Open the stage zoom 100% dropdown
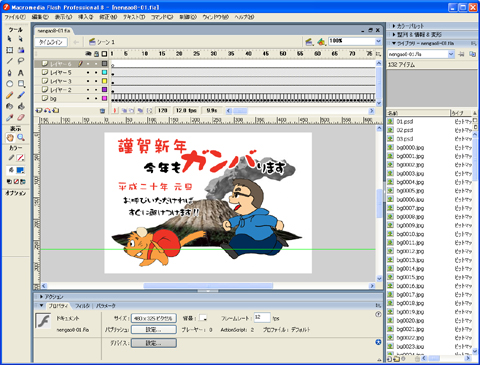 pyautogui.click(x=378, y=41)
